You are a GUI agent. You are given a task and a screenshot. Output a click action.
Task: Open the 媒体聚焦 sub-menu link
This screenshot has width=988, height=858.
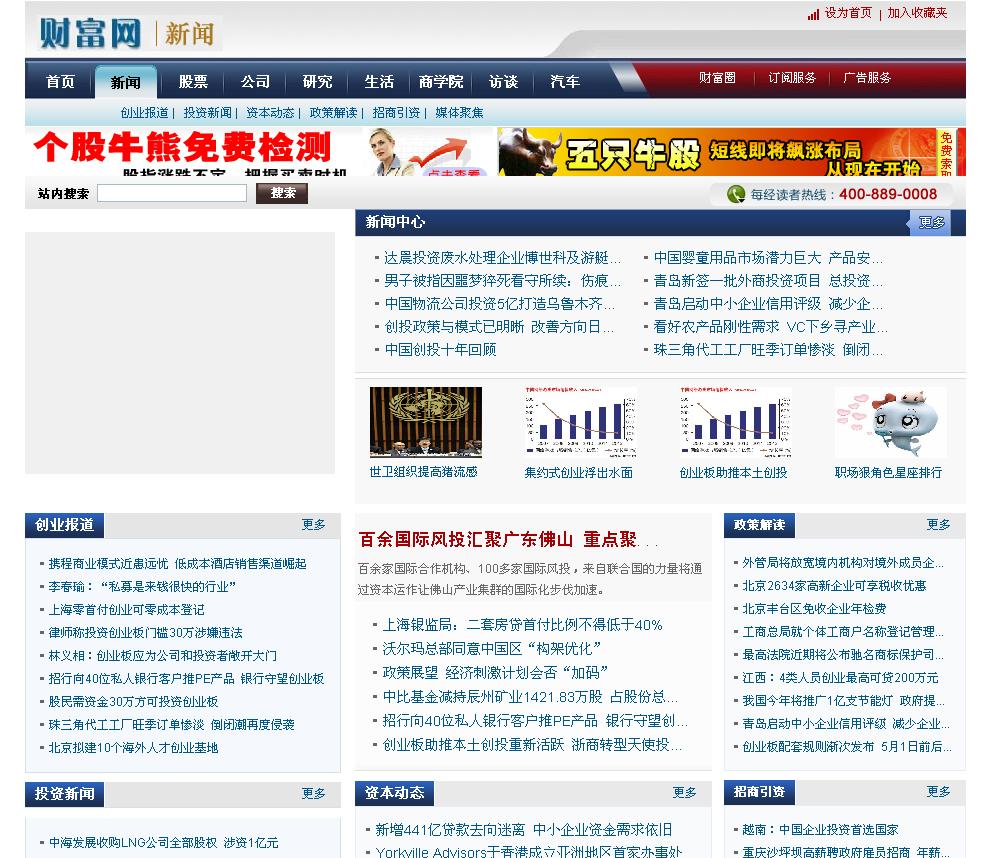pyautogui.click(x=459, y=113)
